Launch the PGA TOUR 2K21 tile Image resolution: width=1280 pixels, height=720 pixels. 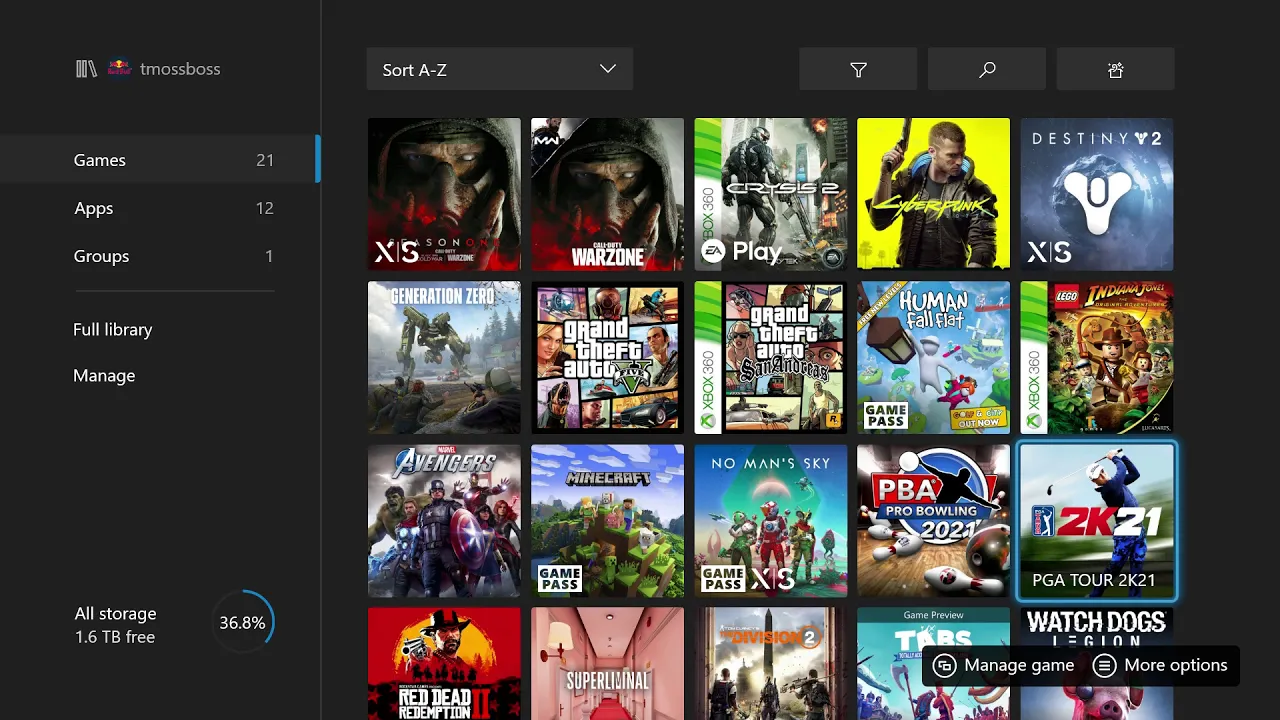[1097, 521]
